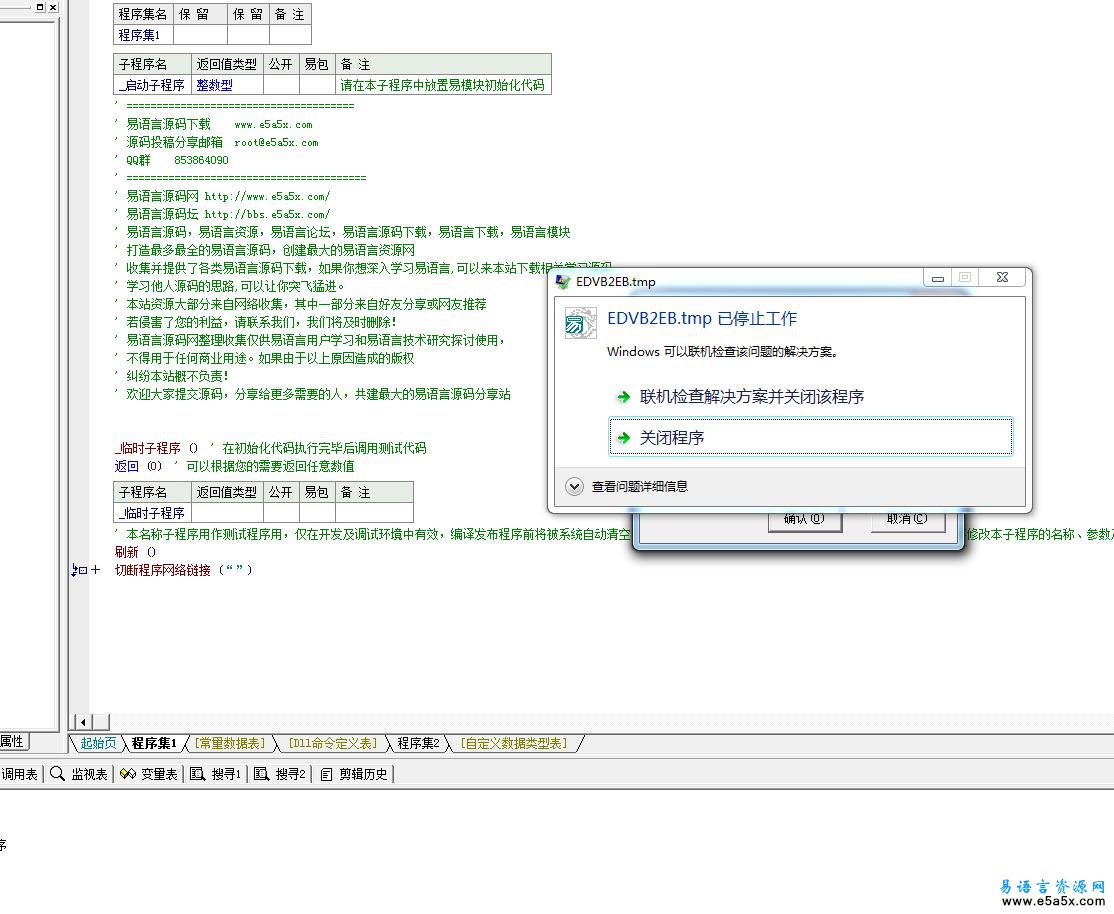This screenshot has height=914, width=1114.
Task: Open the [Dll命令定义表] tab
Action: pyautogui.click(x=332, y=743)
